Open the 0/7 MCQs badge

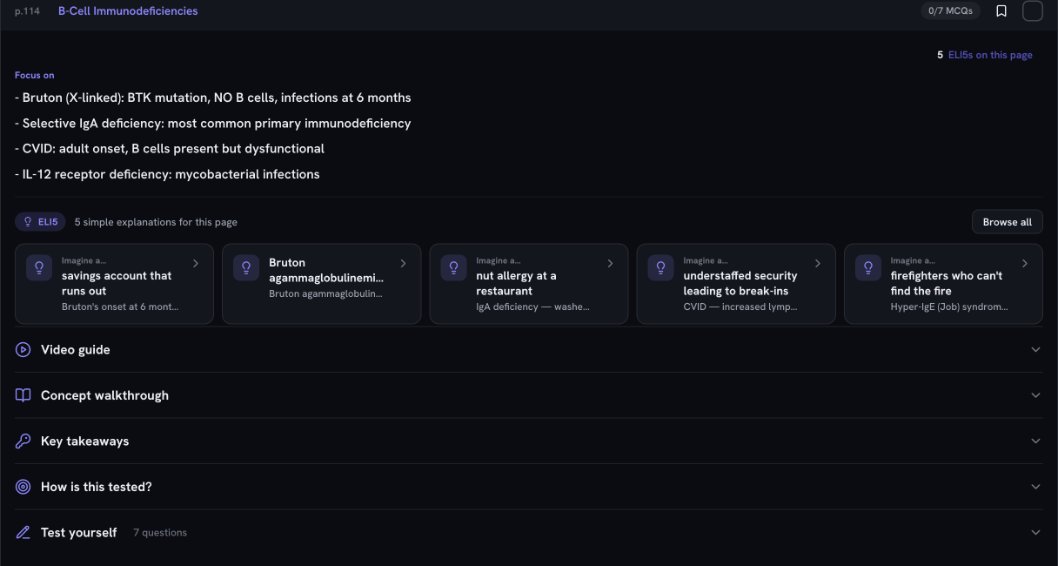pyautogui.click(x=950, y=11)
